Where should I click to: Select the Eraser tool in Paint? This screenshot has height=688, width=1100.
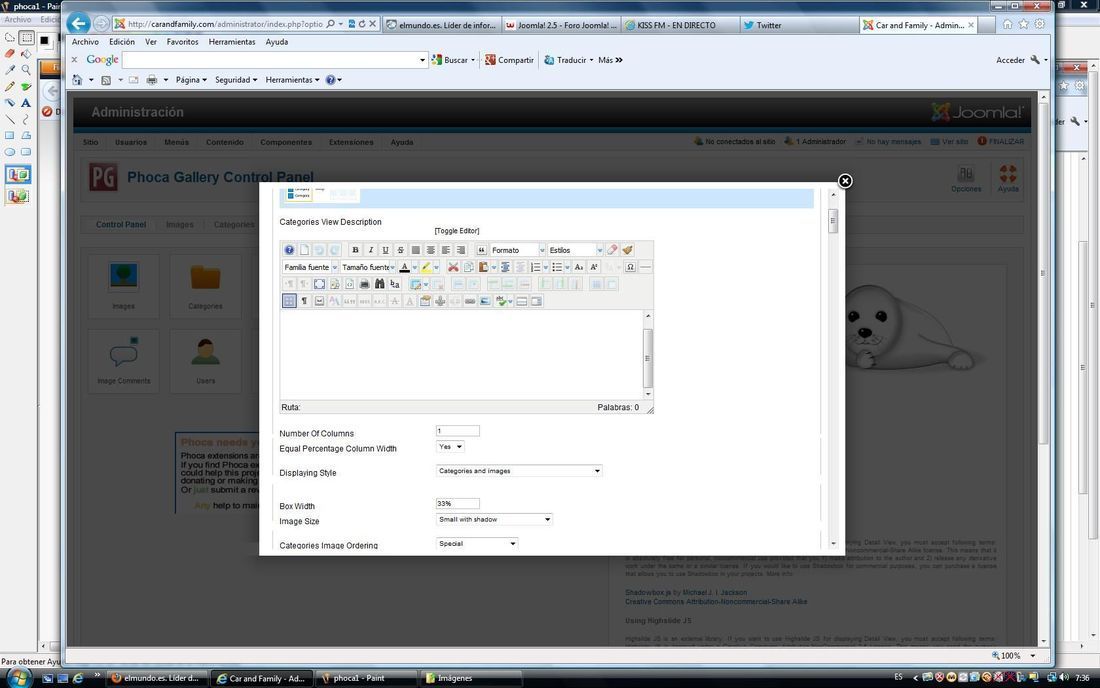pos(10,53)
